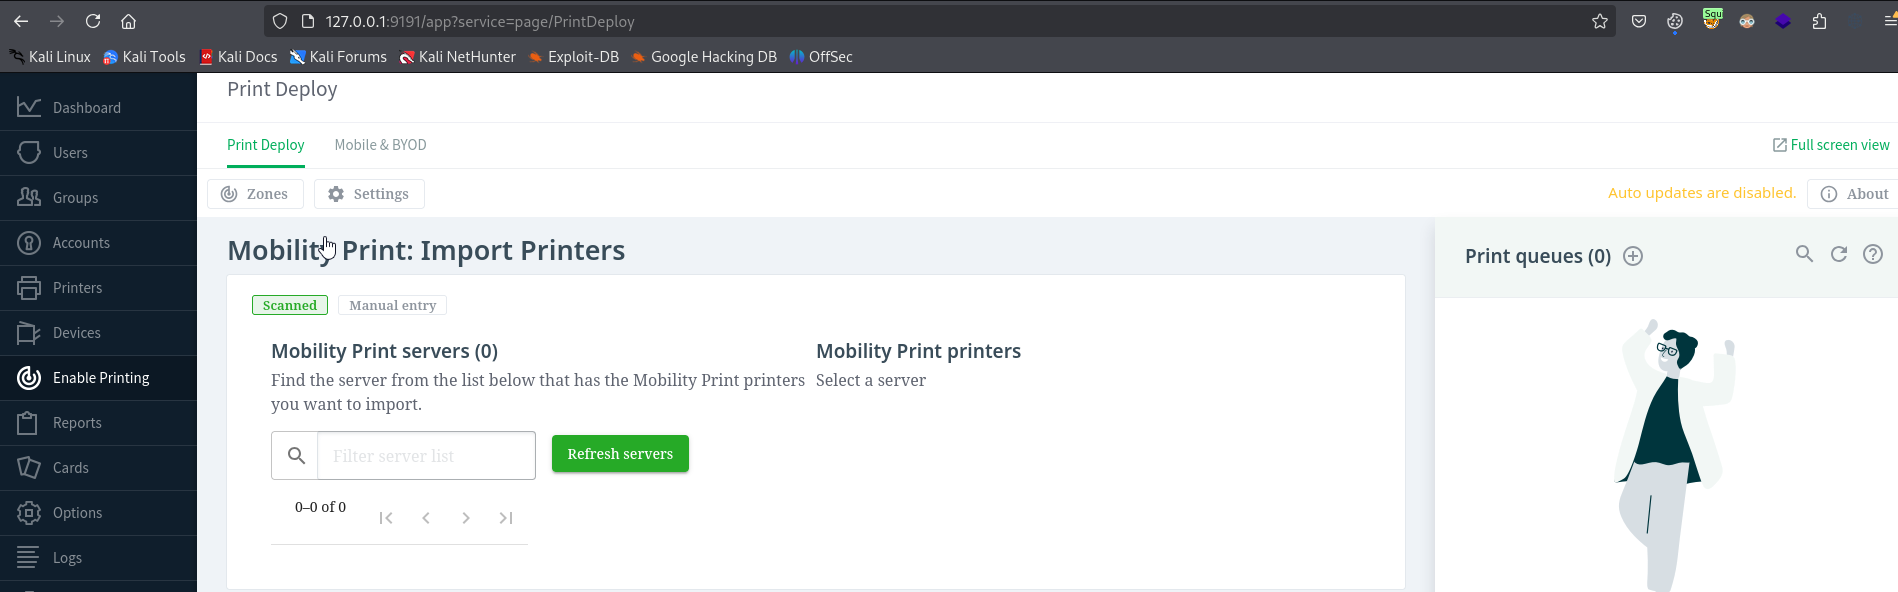Image resolution: width=1898 pixels, height=592 pixels.
Task: Open the print queues search icon
Action: [x=1804, y=254]
